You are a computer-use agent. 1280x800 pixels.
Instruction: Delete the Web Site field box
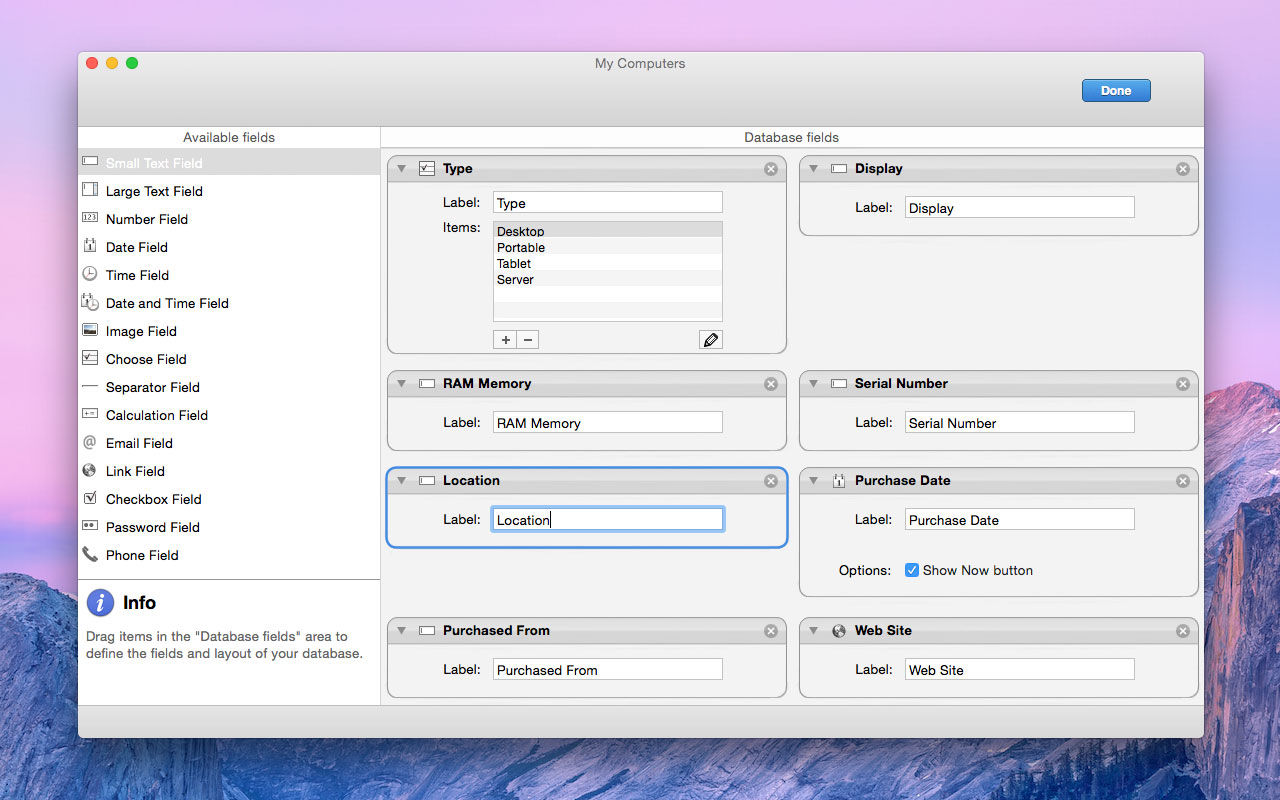click(x=1183, y=631)
